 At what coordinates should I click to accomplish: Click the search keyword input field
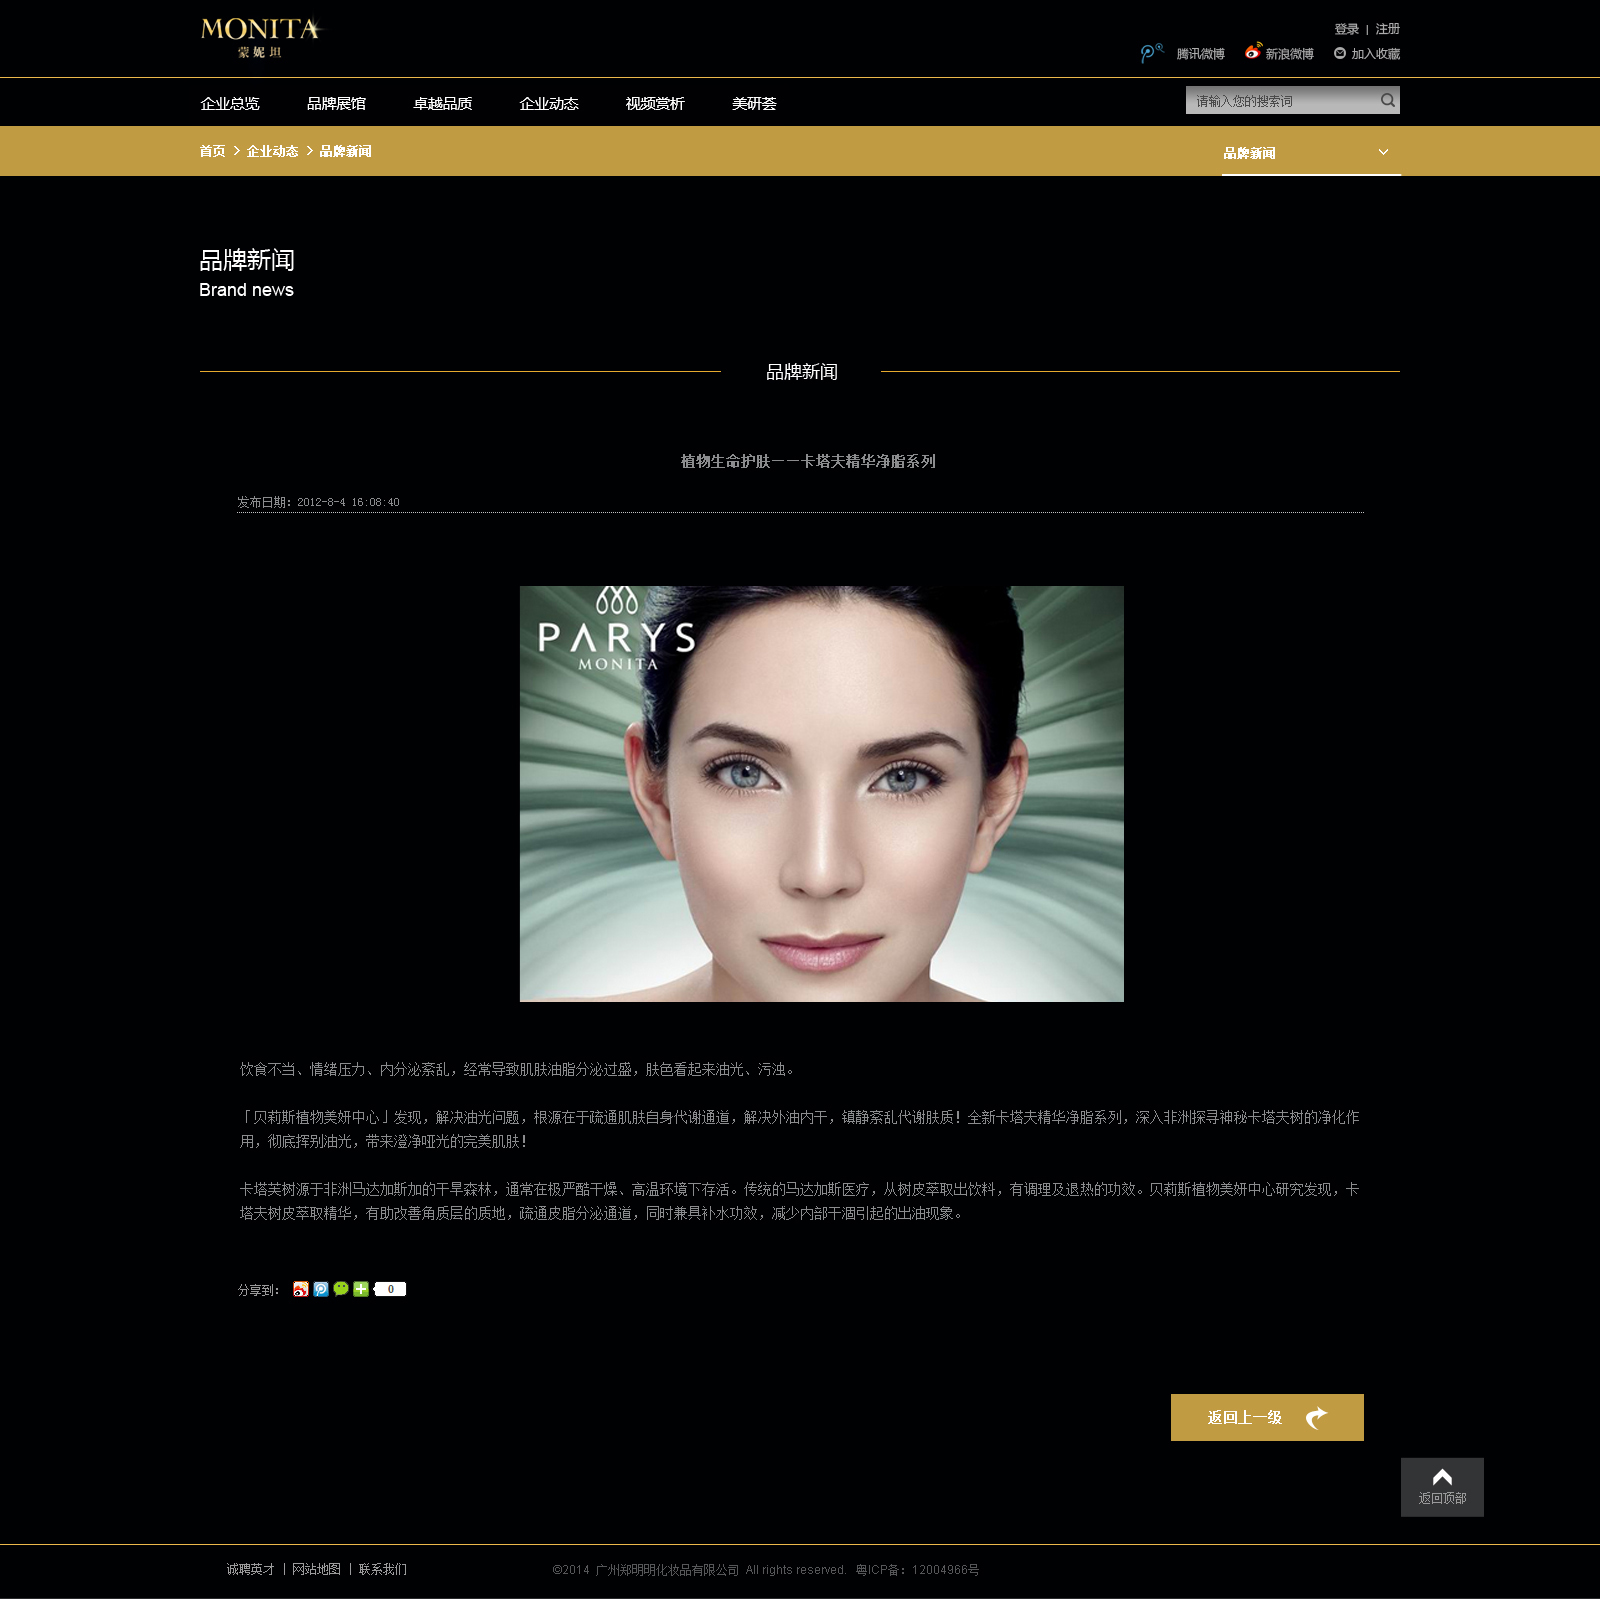[x=1281, y=100]
